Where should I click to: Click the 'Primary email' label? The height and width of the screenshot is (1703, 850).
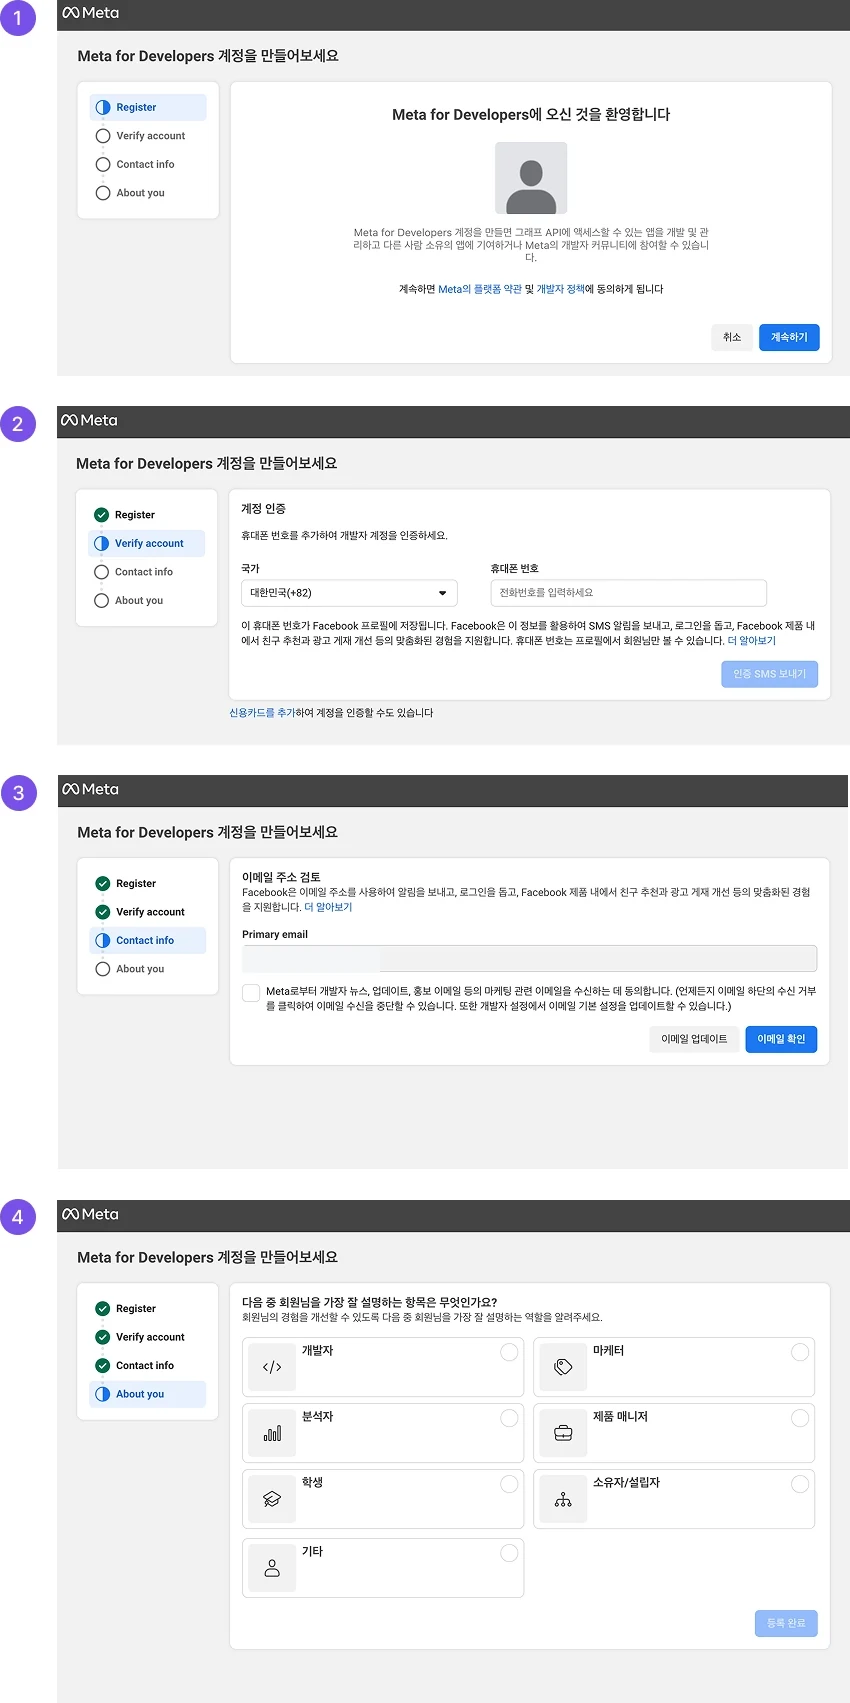(275, 934)
